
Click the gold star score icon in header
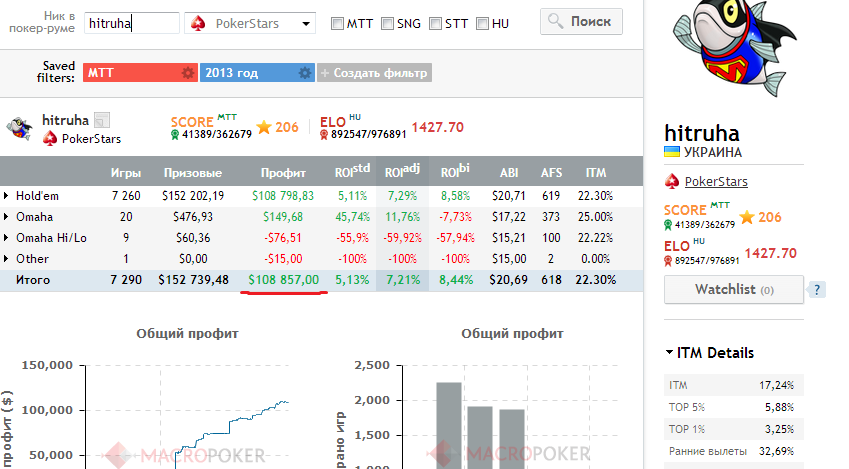[264, 127]
